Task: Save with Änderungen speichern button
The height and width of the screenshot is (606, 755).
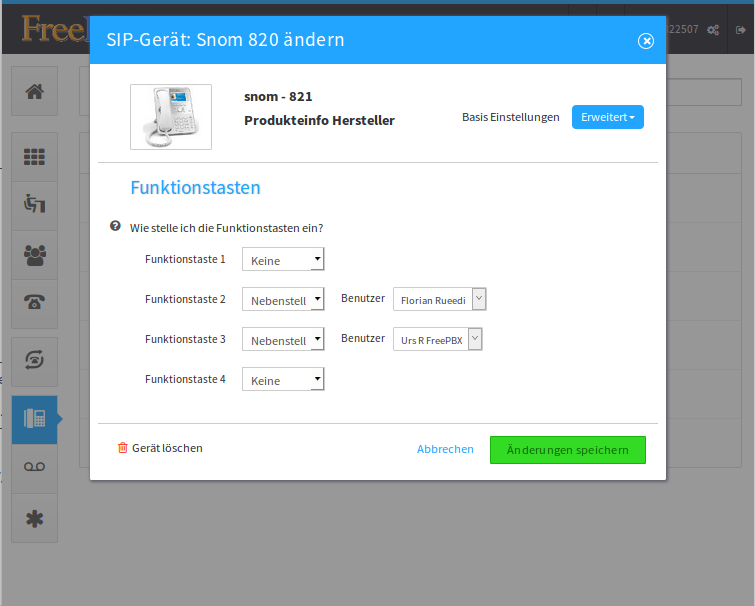Action: point(567,450)
